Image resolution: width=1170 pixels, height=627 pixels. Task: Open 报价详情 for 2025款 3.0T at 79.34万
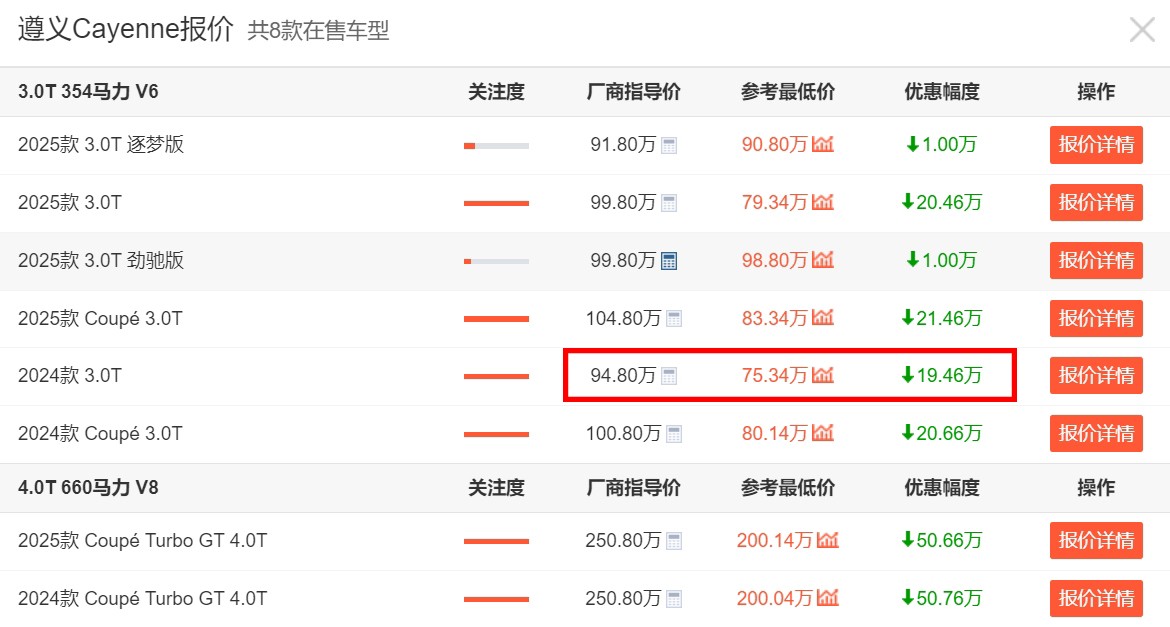1096,202
